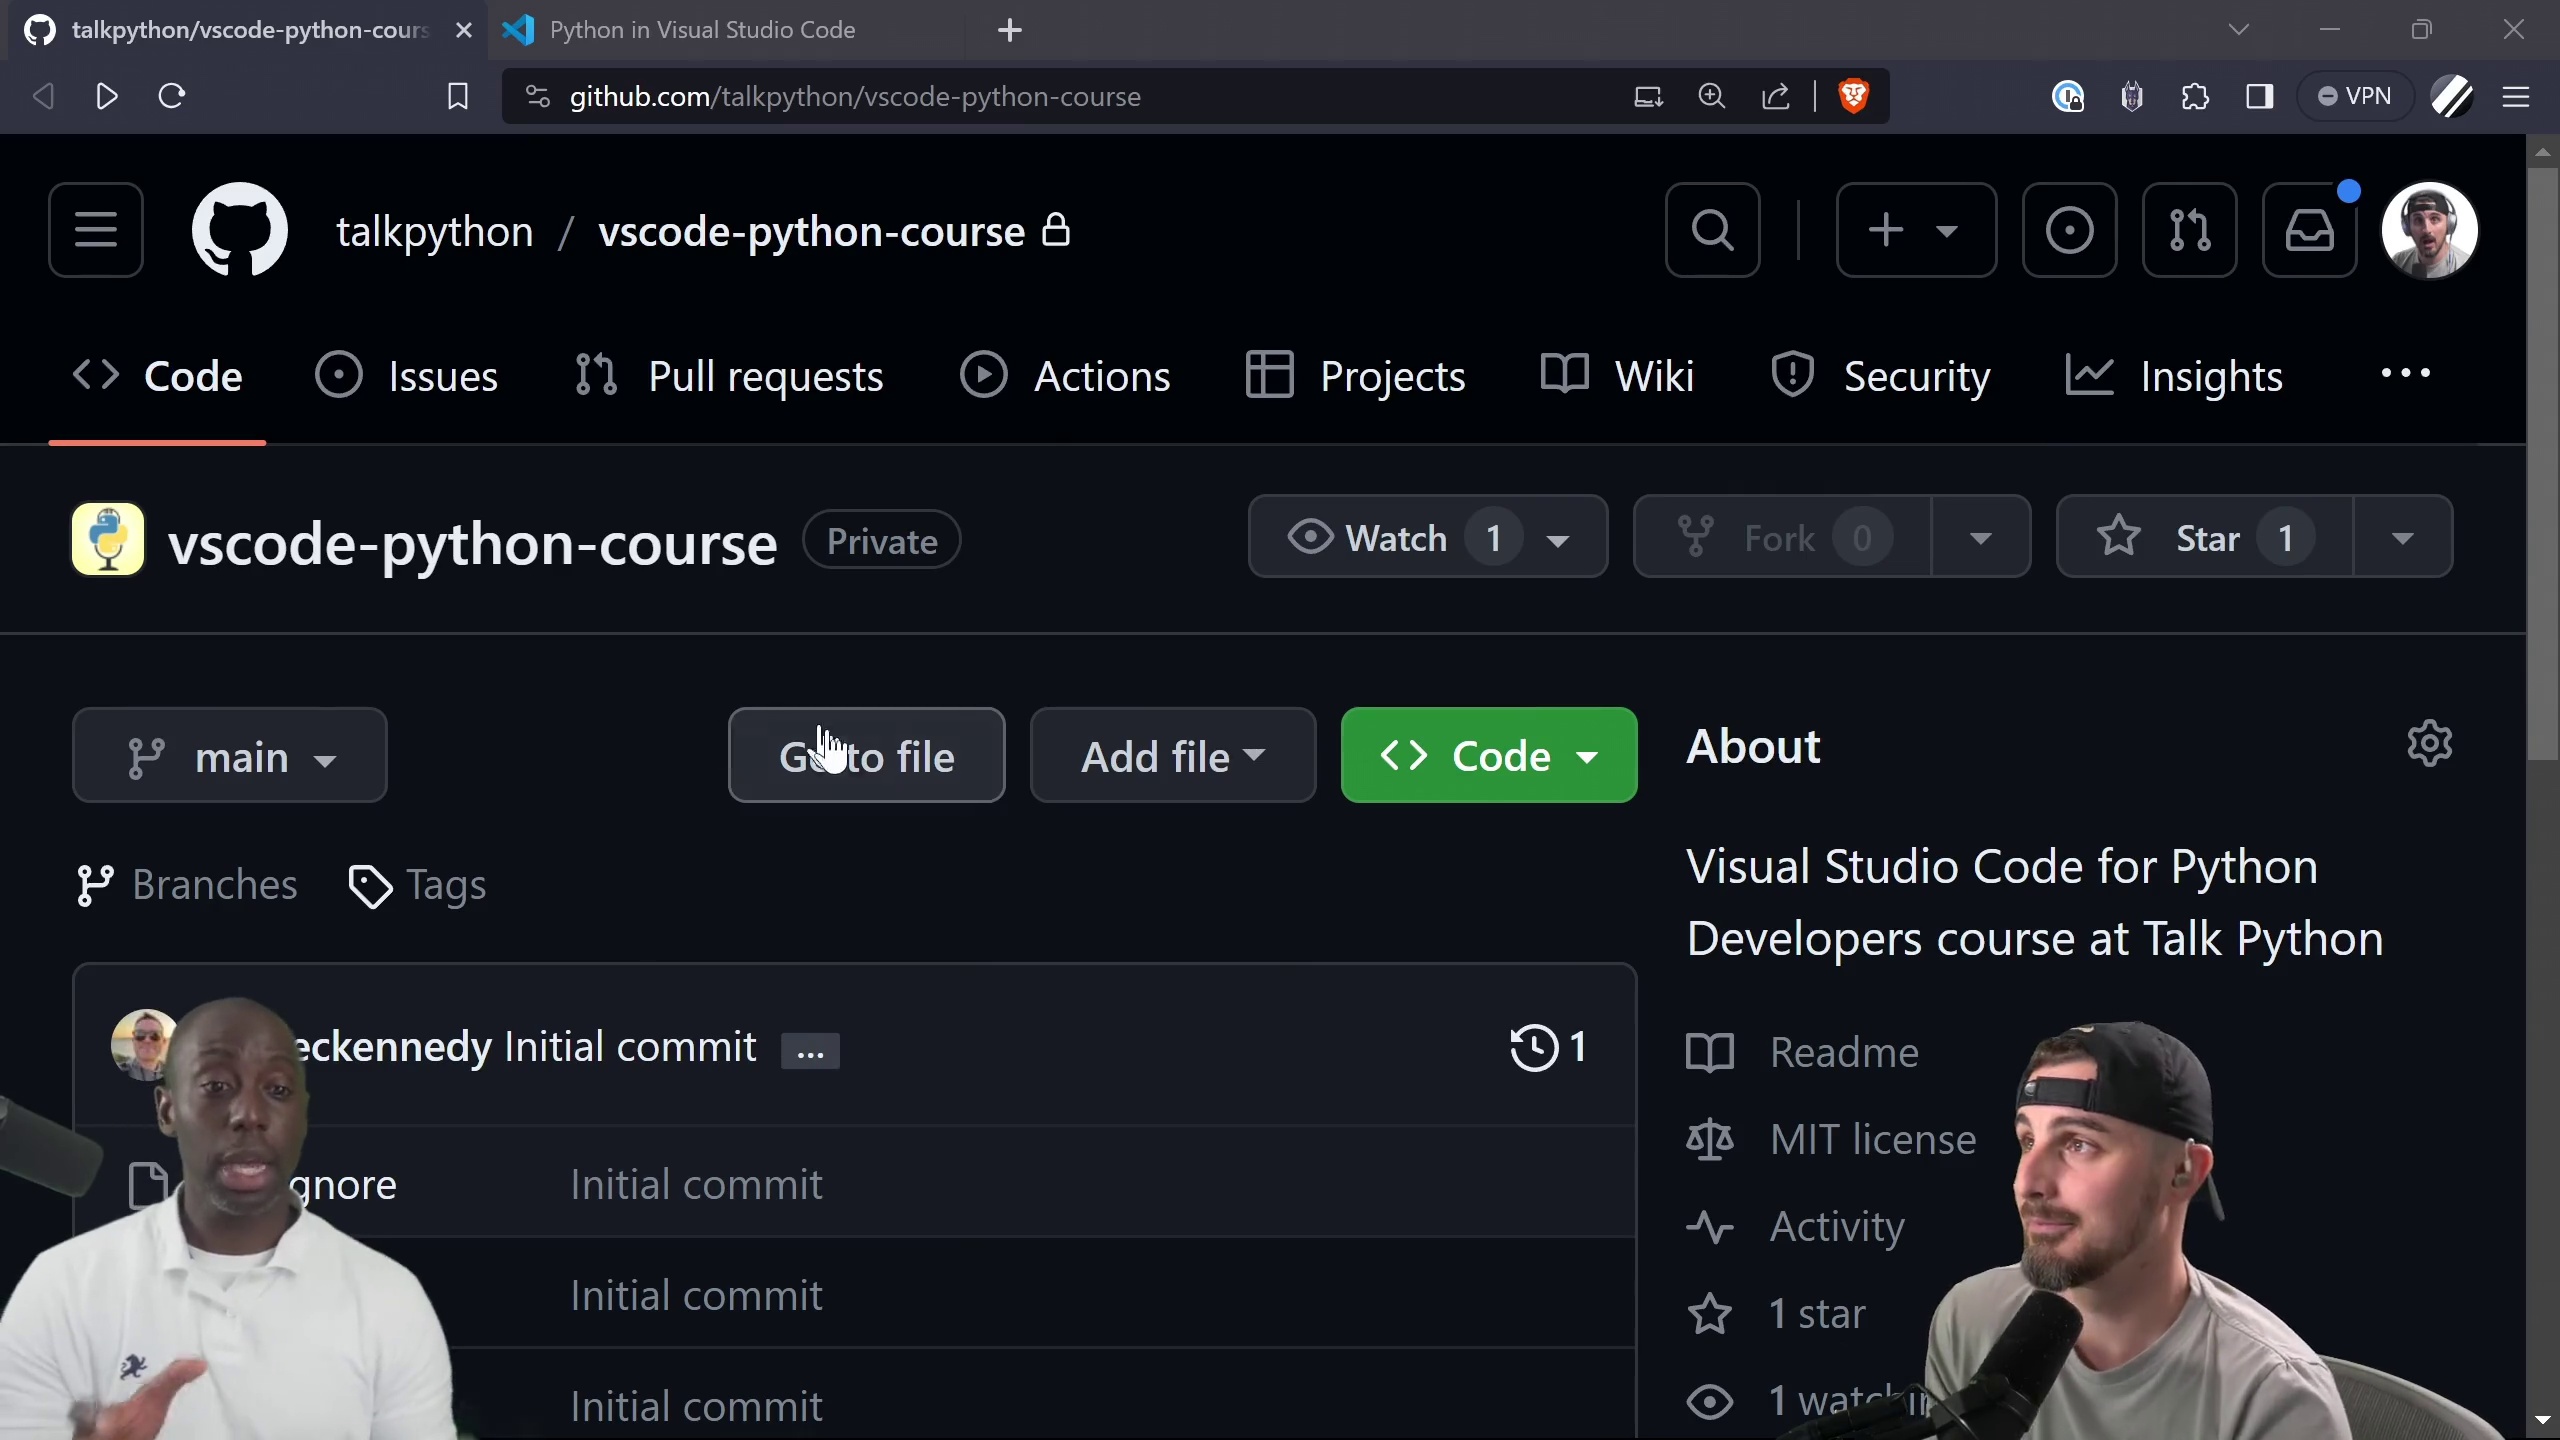Image resolution: width=2560 pixels, height=1440 pixels.
Task: Open the user profile avatar menu
Action: coord(2430,230)
